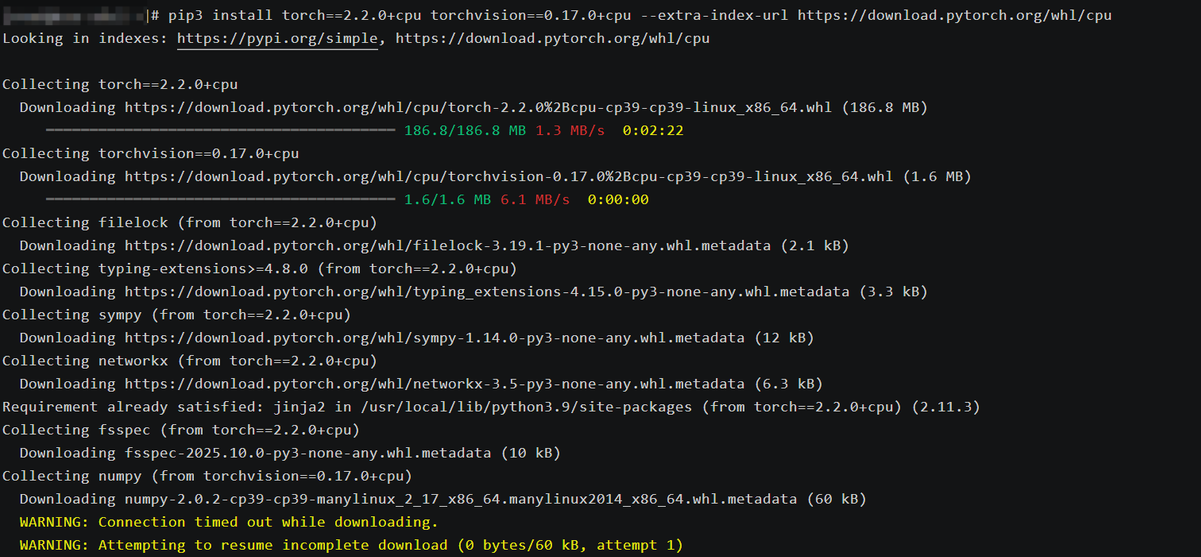Click the torch-2.2.0 cpu wheel download URL
The height and width of the screenshot is (557, 1201).
(x=479, y=107)
